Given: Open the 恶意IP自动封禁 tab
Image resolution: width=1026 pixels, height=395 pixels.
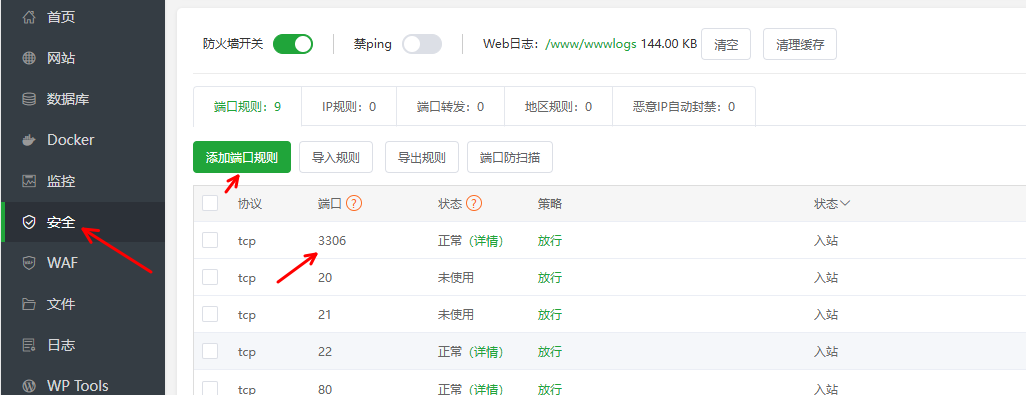Looking at the screenshot, I should (684, 106).
